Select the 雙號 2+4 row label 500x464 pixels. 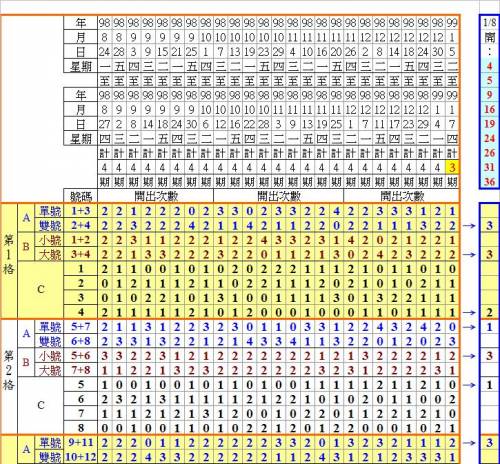66,226
